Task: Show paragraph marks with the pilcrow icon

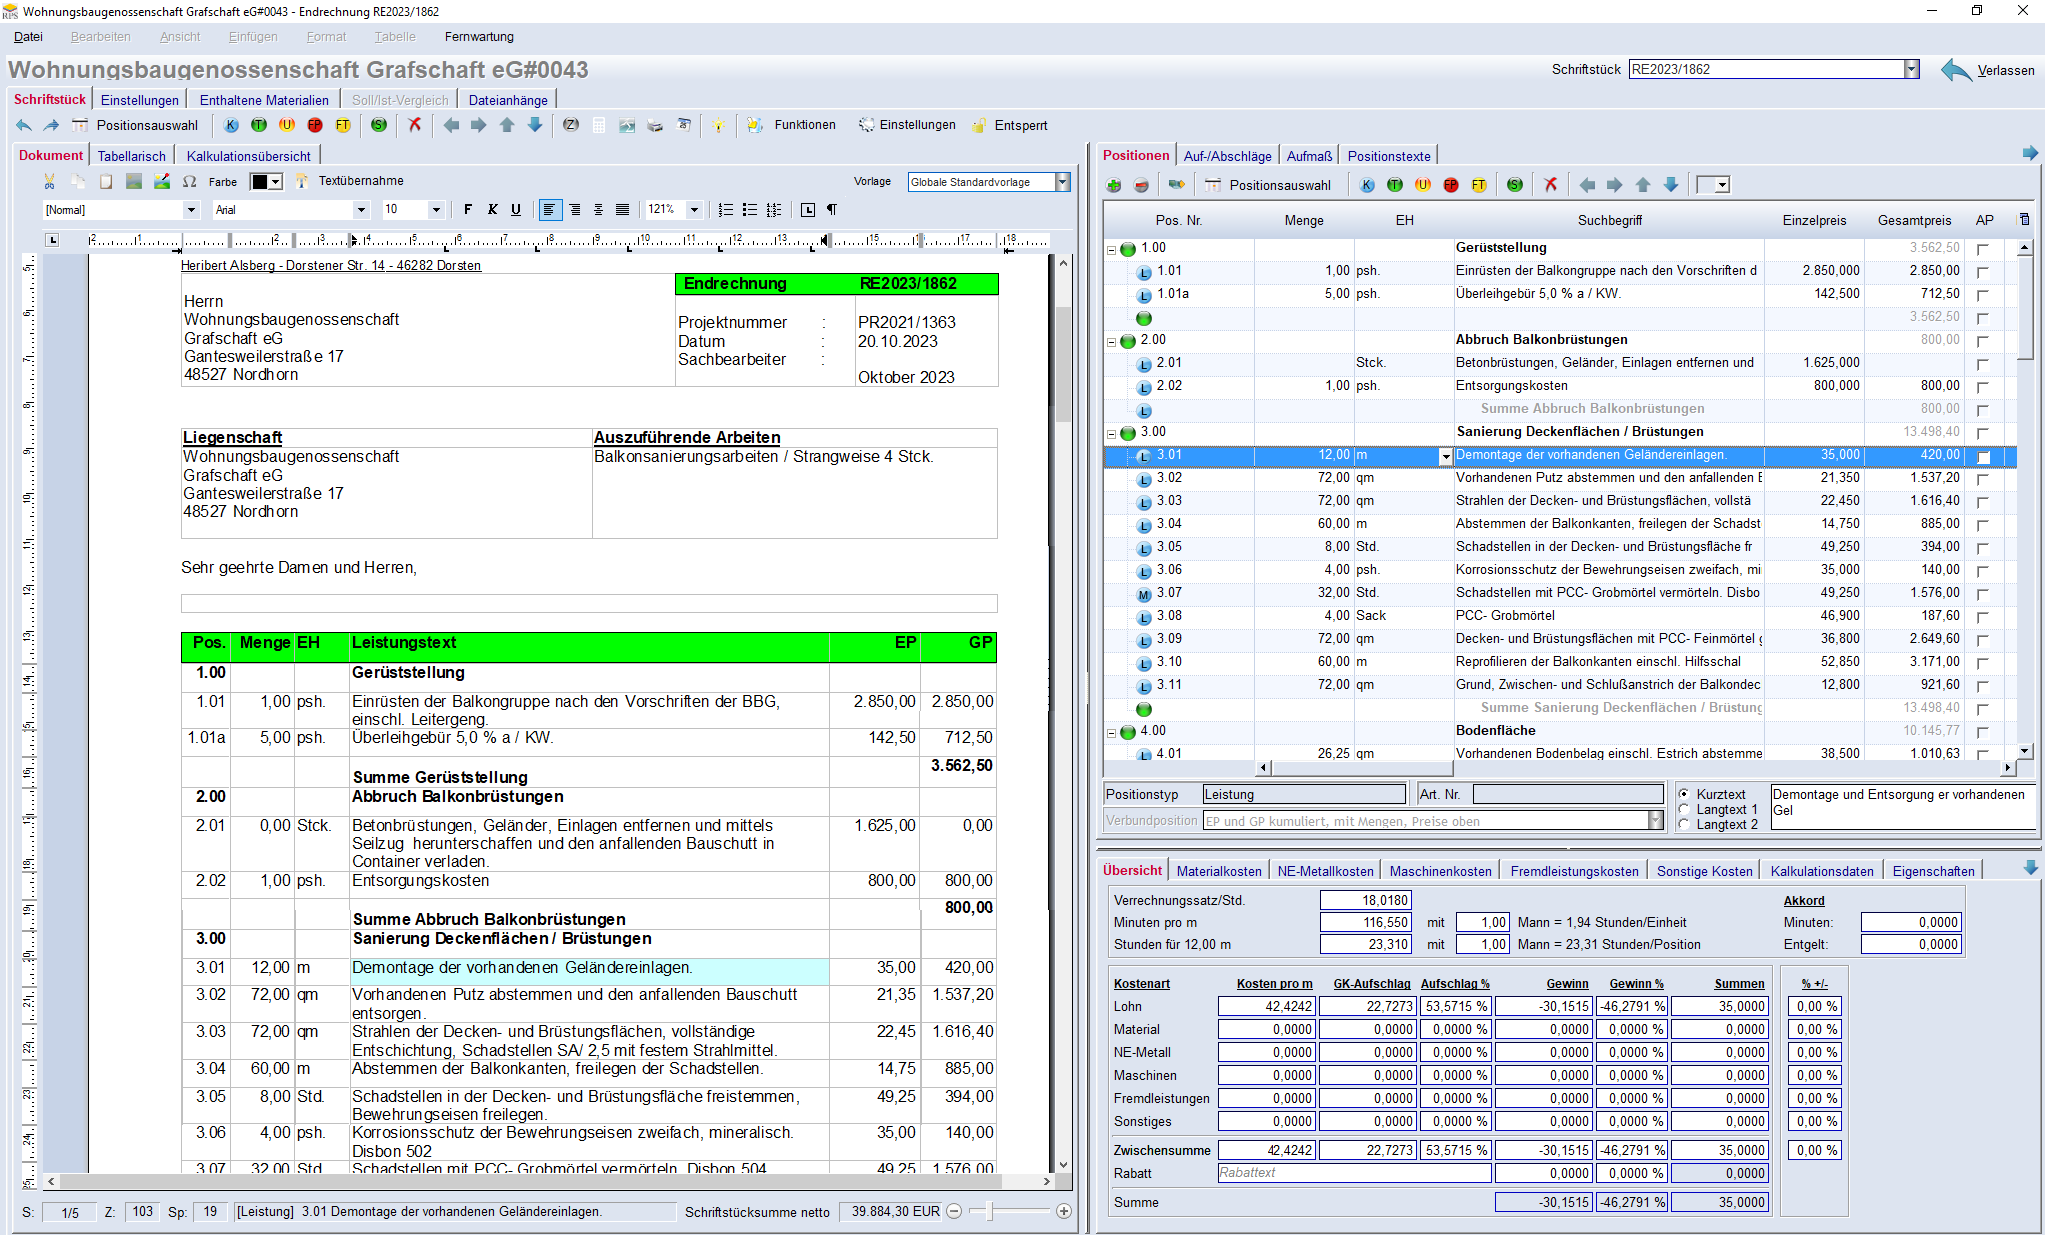Action: pyautogui.click(x=832, y=210)
